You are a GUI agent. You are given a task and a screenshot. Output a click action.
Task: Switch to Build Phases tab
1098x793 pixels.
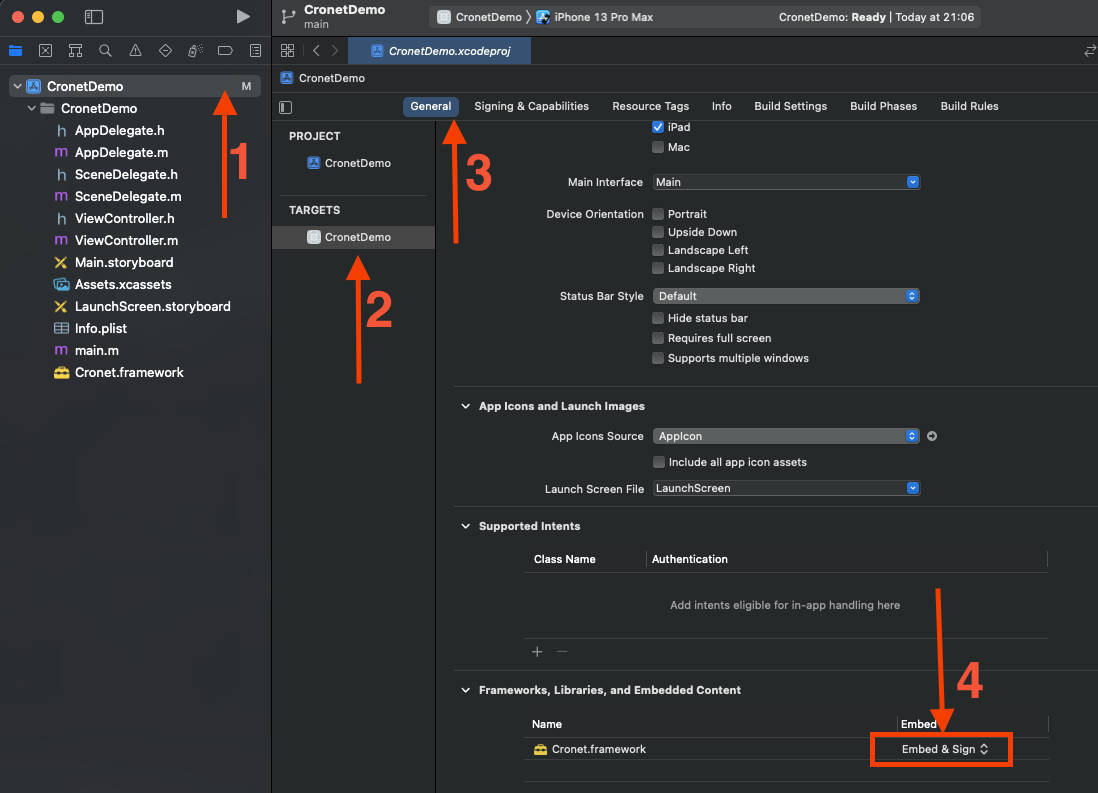click(x=883, y=106)
